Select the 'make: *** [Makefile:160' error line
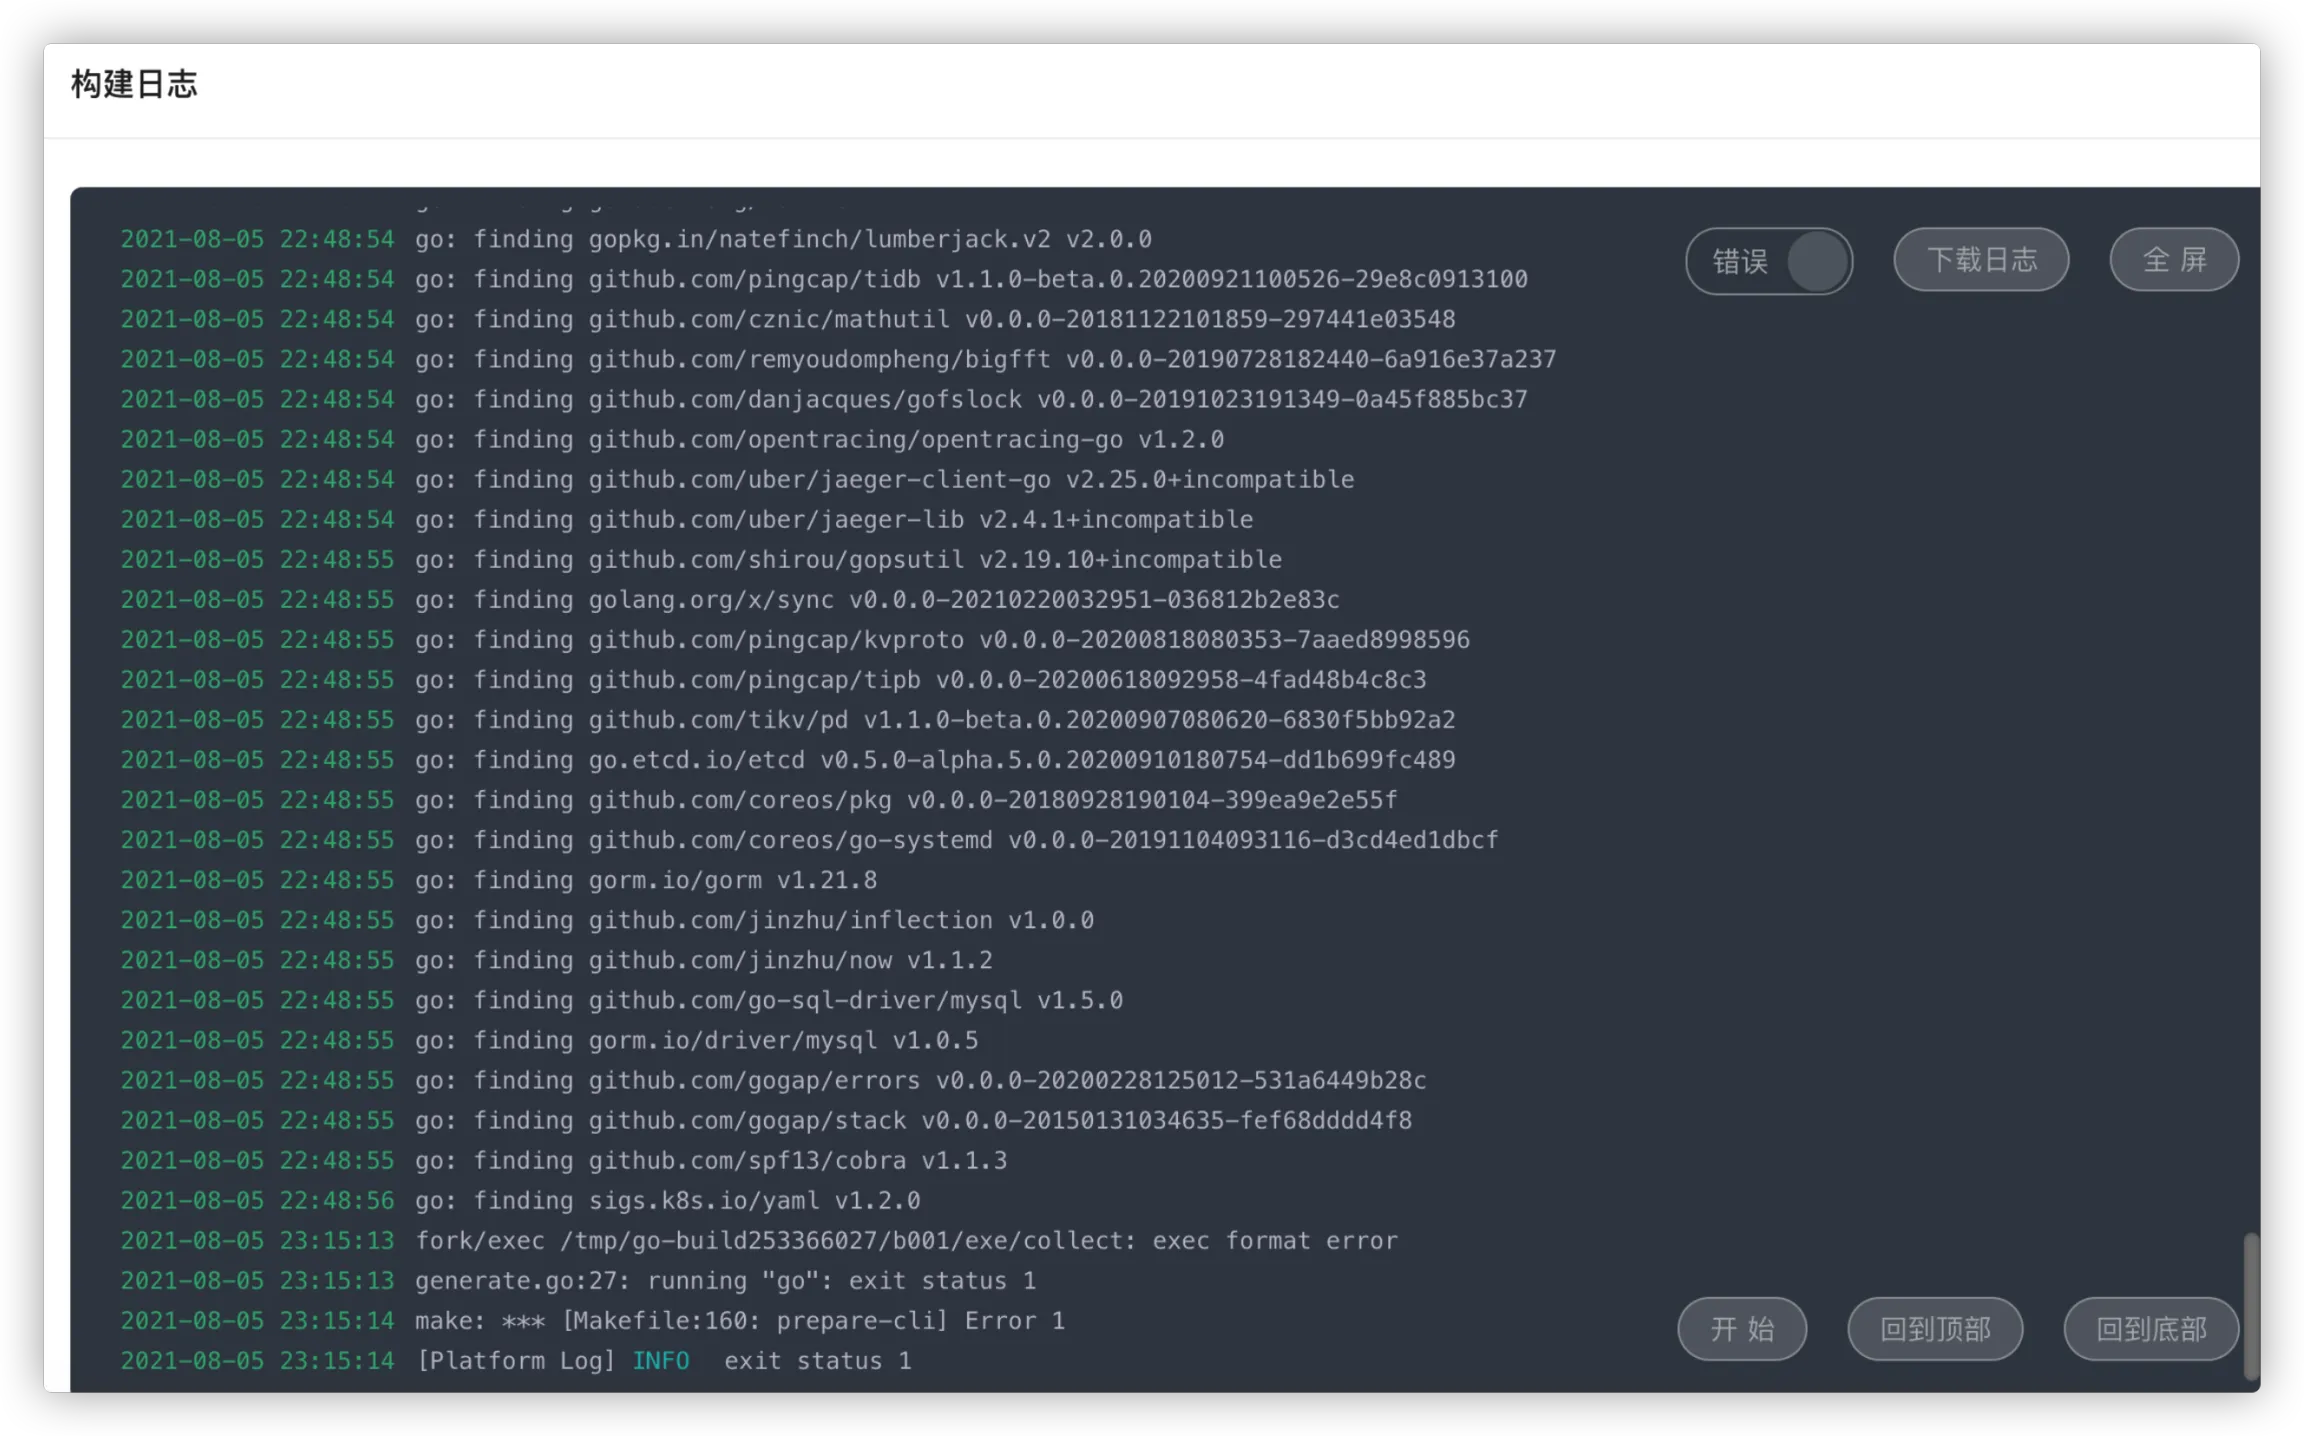2304x1436 pixels. [739, 1321]
